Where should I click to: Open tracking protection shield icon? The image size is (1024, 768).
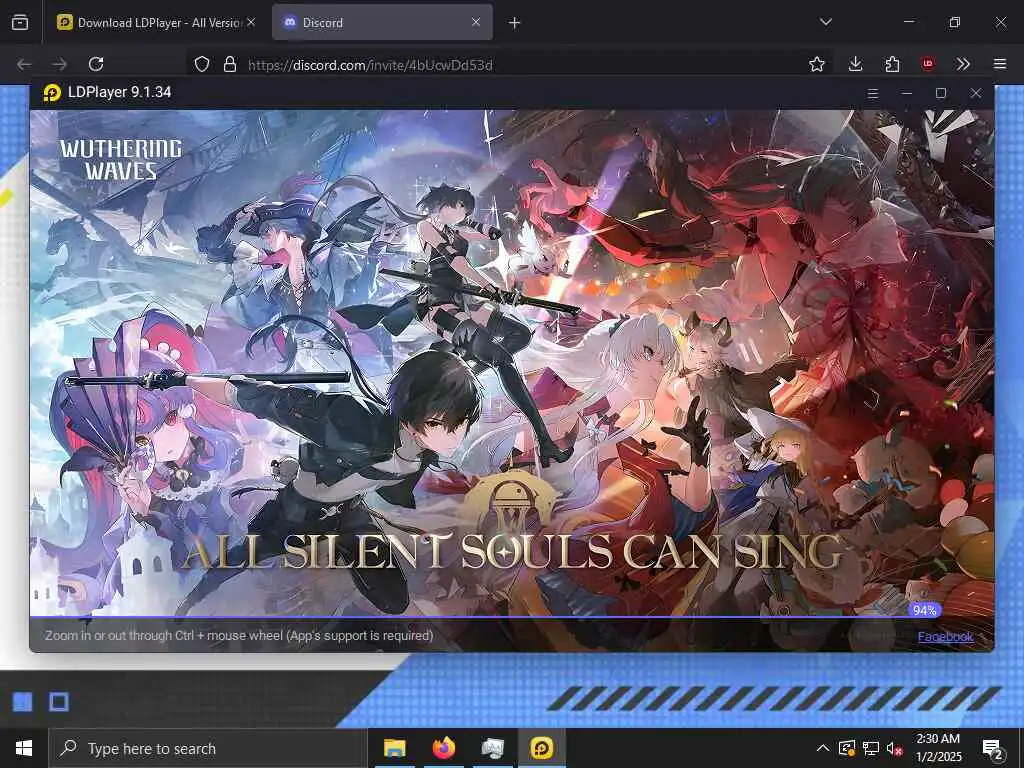(x=202, y=64)
